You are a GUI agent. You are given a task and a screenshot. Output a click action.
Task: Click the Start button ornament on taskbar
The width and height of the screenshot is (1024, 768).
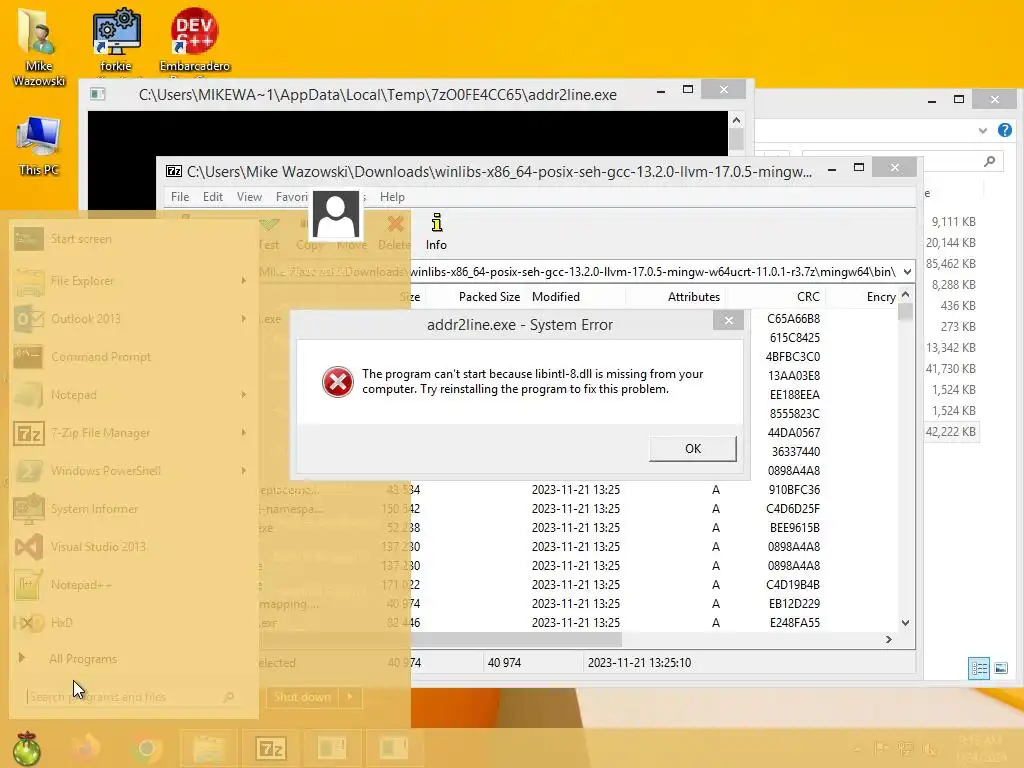pyautogui.click(x=27, y=748)
